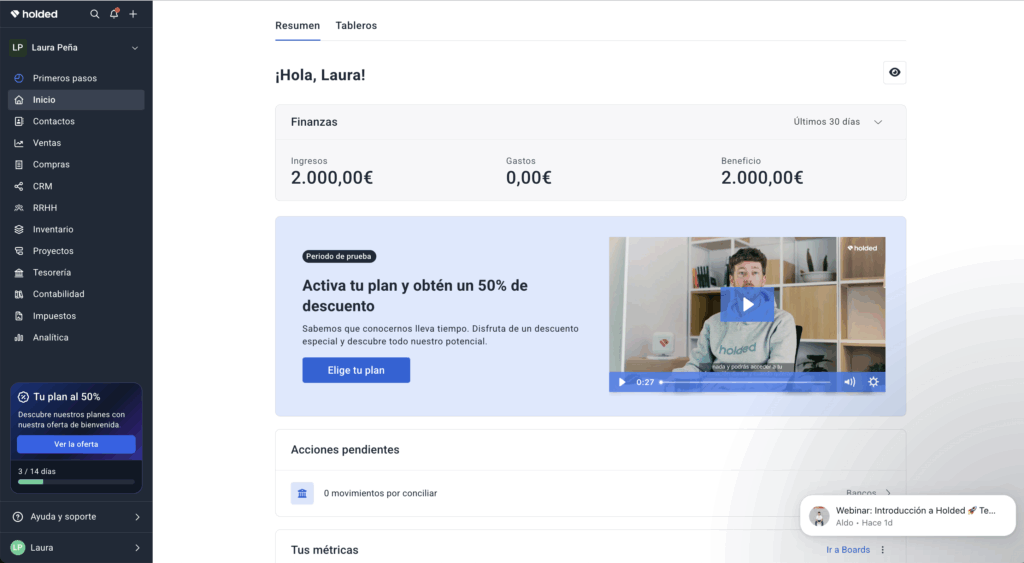1024x563 pixels.
Task: Switch to the Resumen tab
Action: coord(297,25)
